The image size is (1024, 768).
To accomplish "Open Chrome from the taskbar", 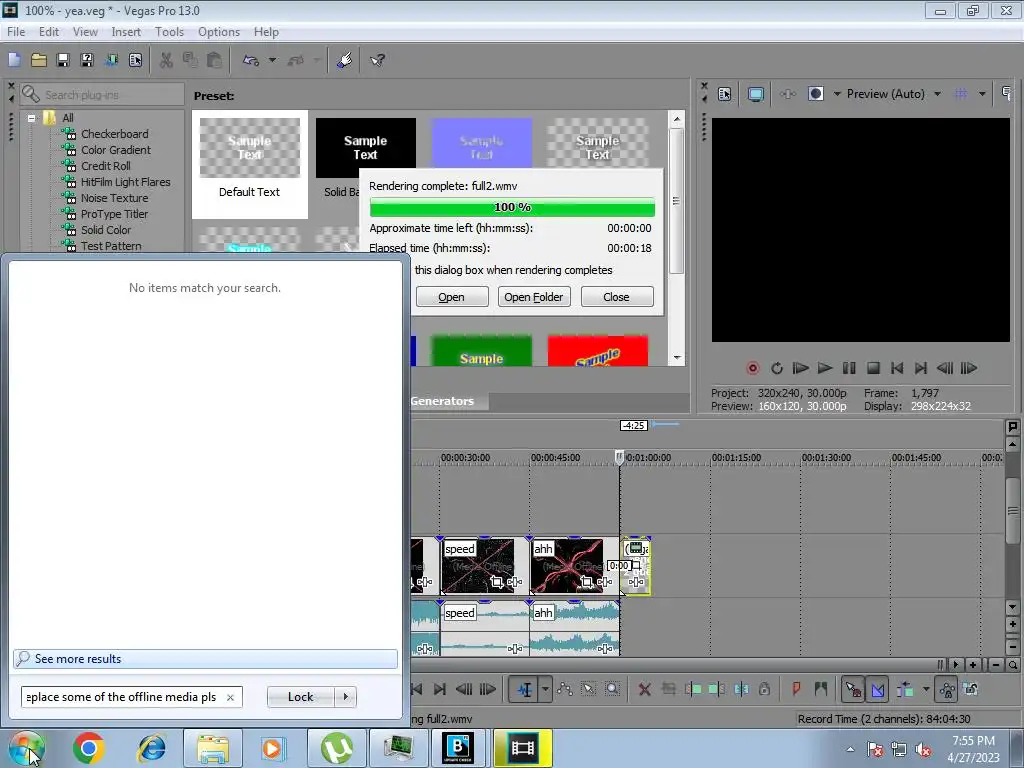I will [x=89, y=748].
